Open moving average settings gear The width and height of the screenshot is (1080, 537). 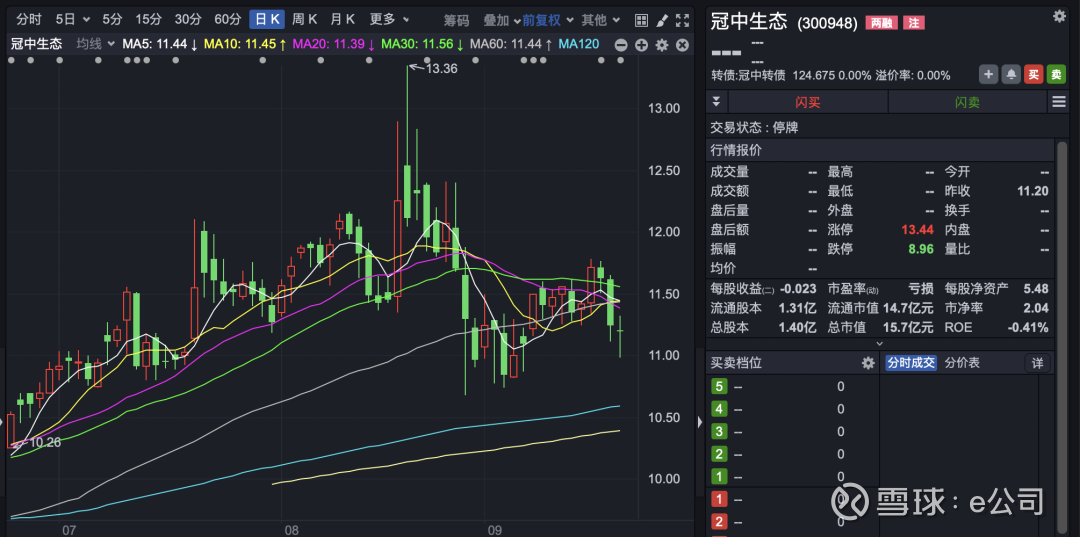[x=662, y=45]
